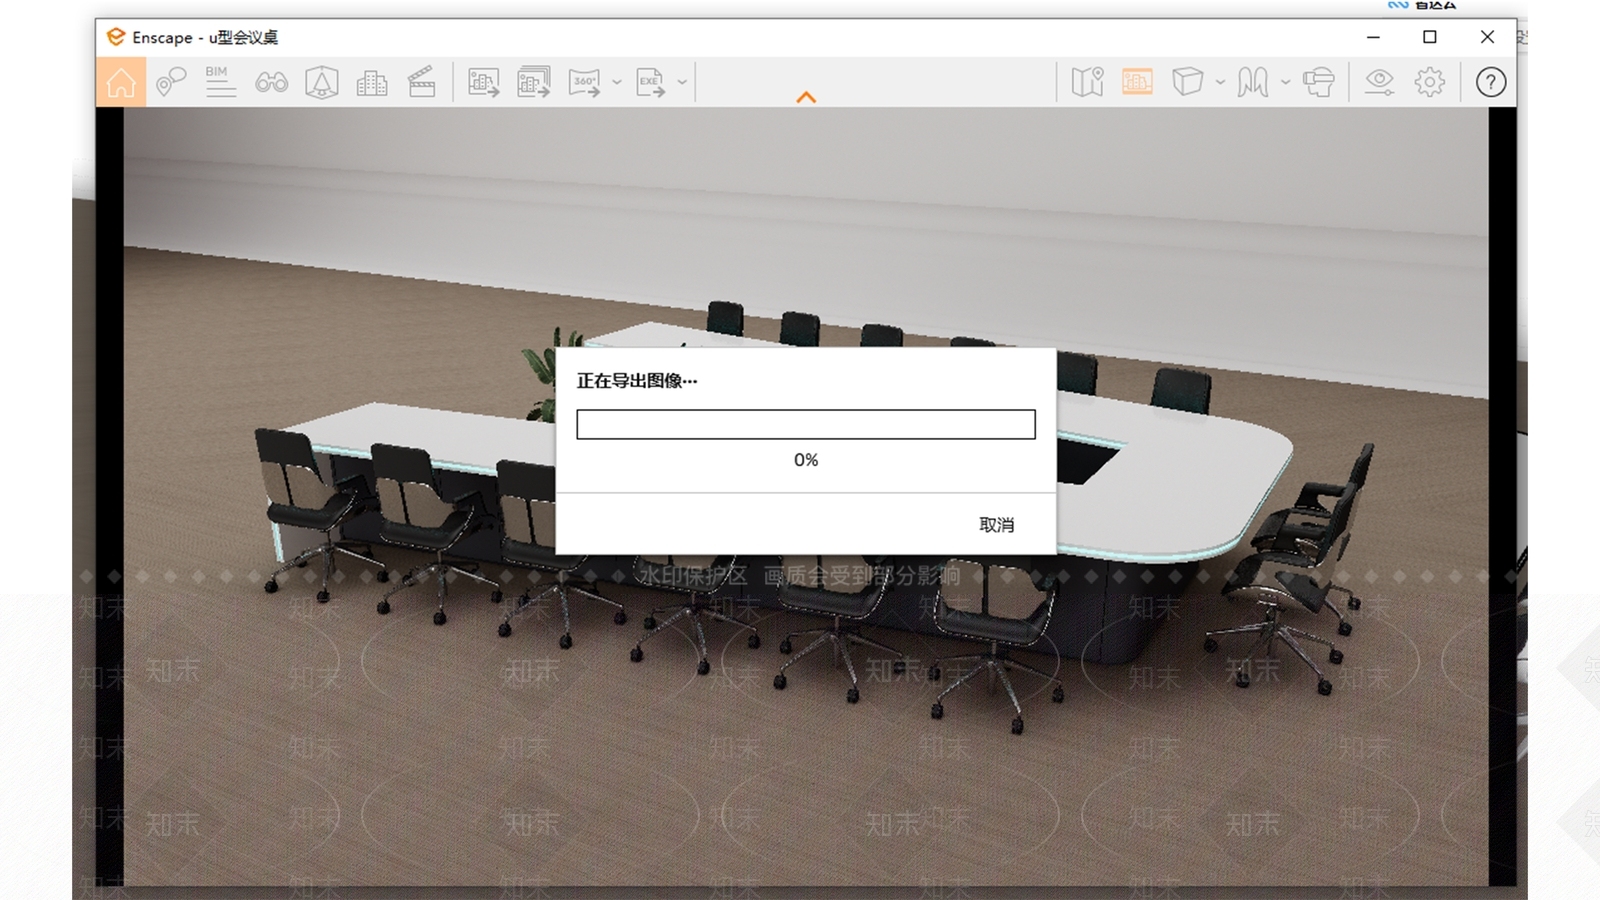Minimize the Enscape window

(x=1373, y=37)
